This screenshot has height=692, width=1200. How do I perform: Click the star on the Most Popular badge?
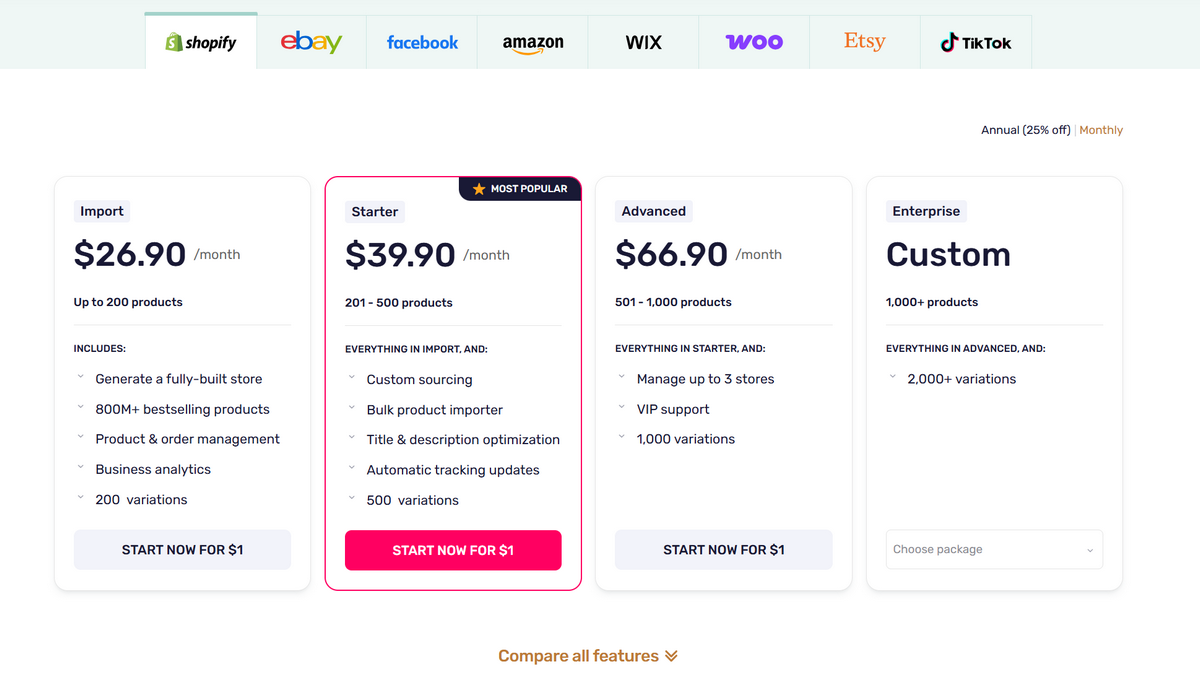point(477,188)
